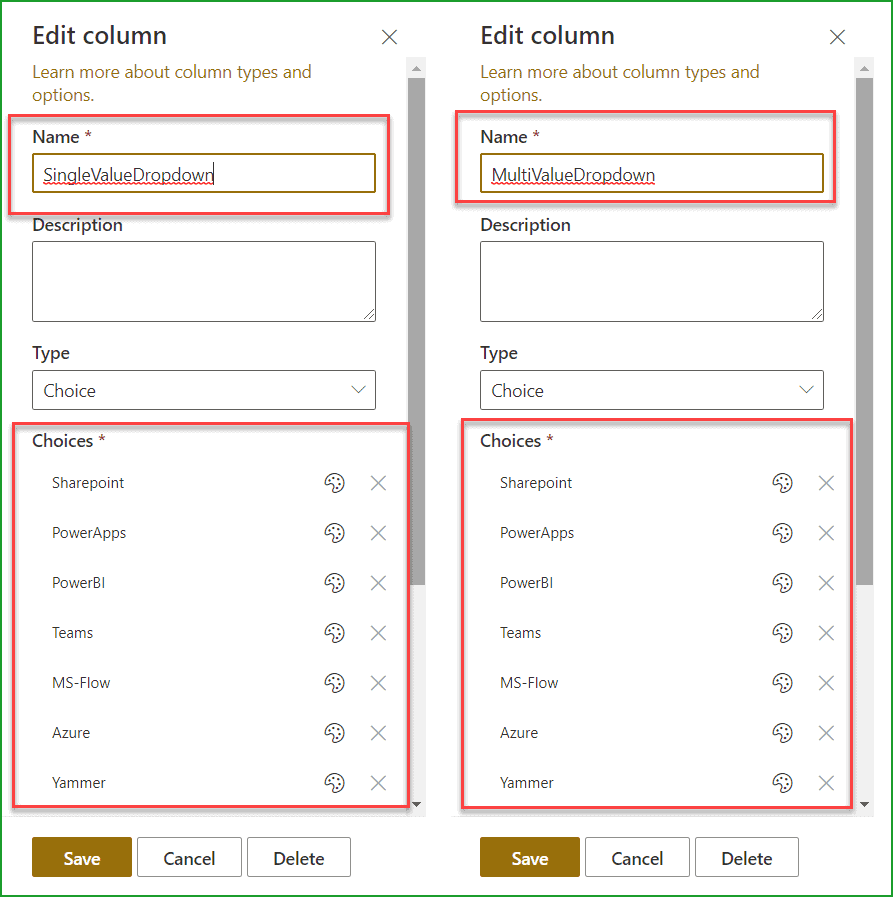Click the SingleValueDropdown name field

pyautogui.click(x=204, y=173)
